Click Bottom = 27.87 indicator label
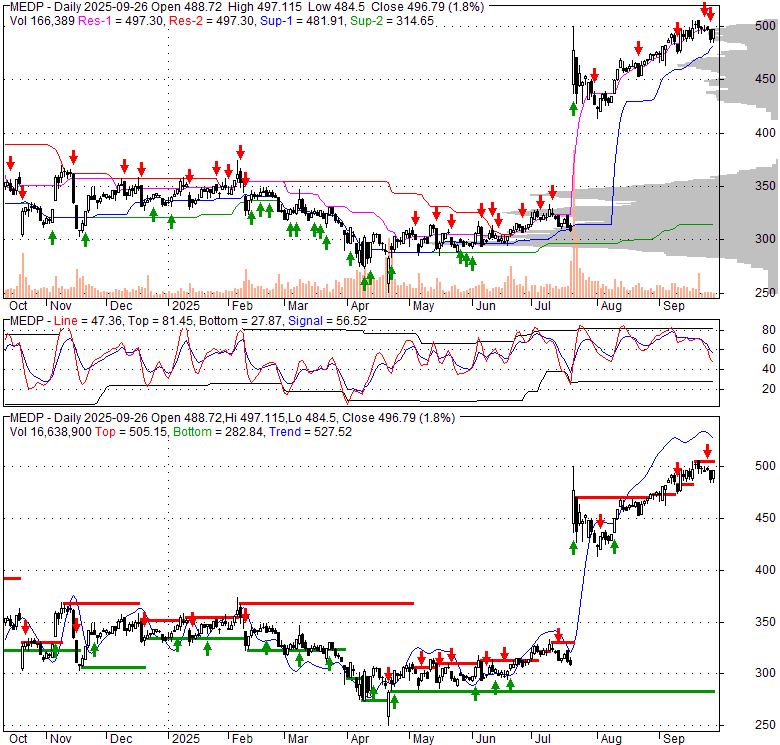 (x=241, y=321)
